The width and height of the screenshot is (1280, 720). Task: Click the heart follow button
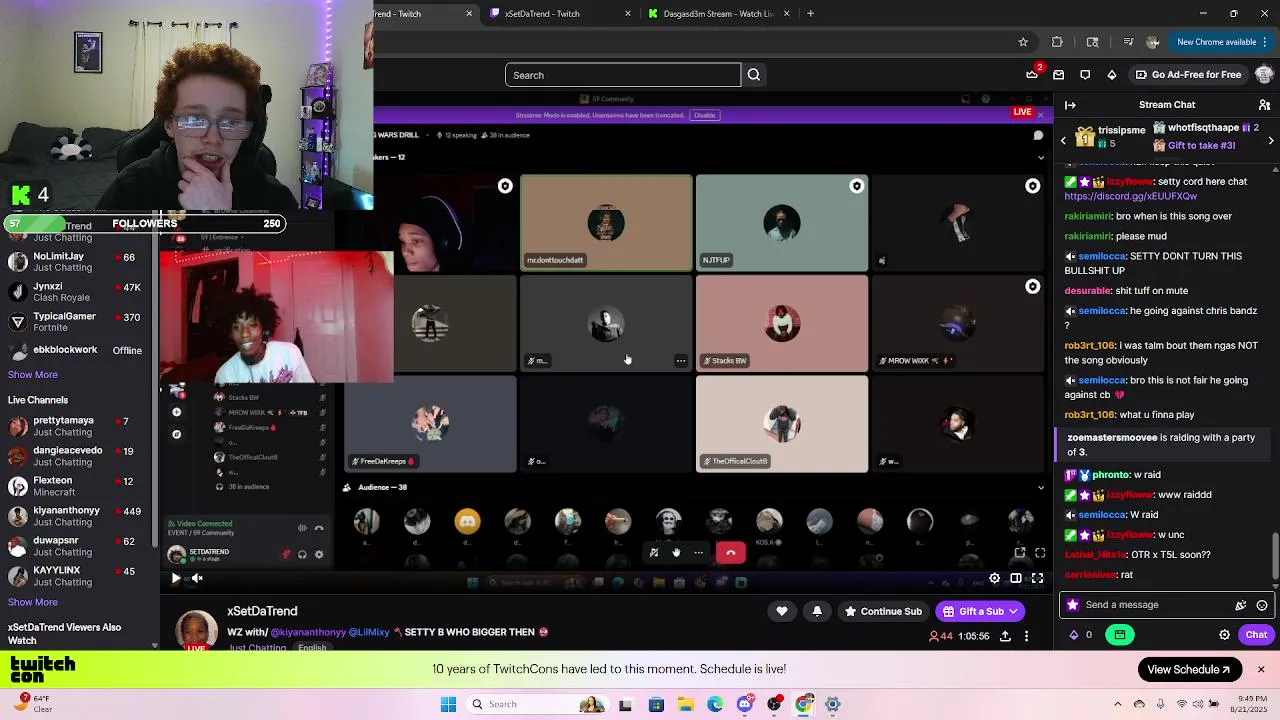[x=782, y=611]
